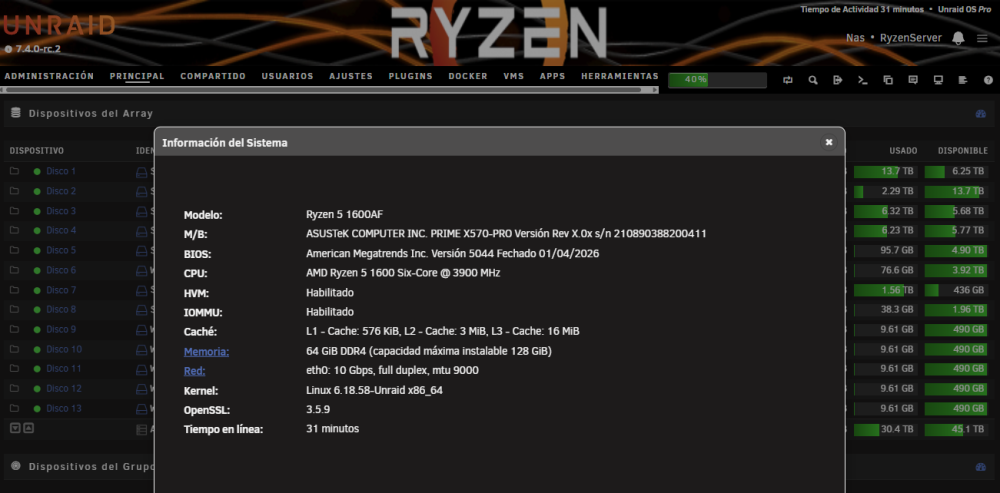Browse folder icon for Disco 3
1000x493 pixels.
pyautogui.click(x=14, y=210)
